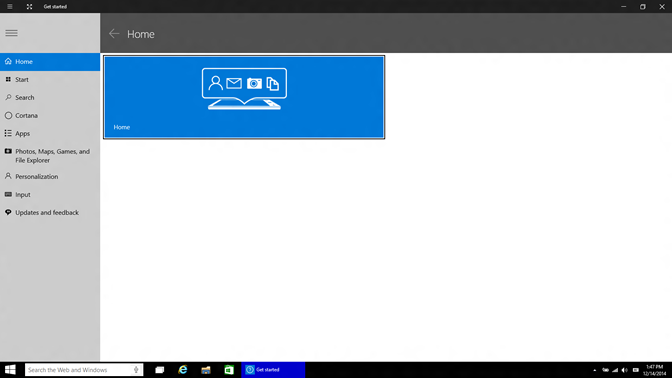Viewport: 672px width, 378px height.
Task: Open the title bar hamburger menu
Action: pyautogui.click(x=9, y=6)
